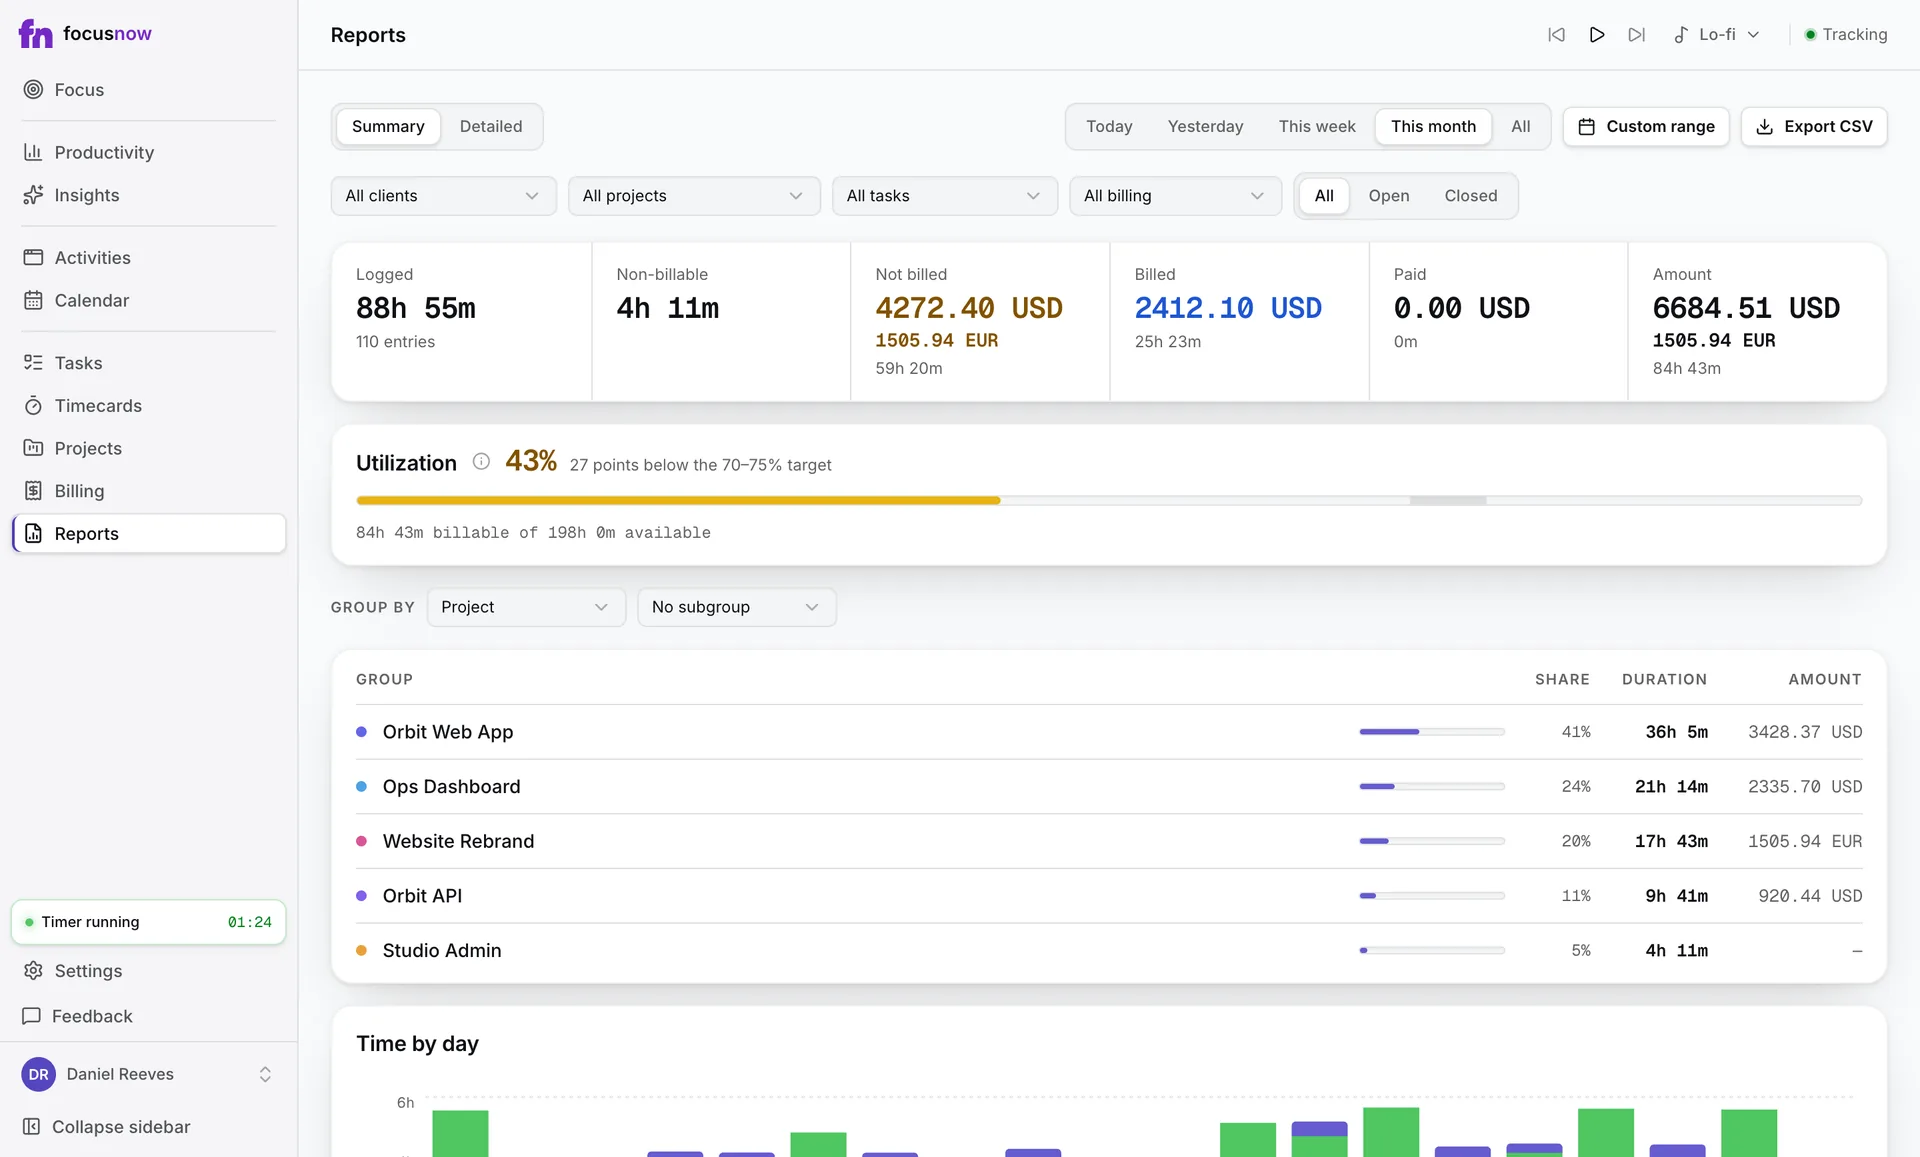
Task: Switch to Detailed view
Action: (491, 127)
